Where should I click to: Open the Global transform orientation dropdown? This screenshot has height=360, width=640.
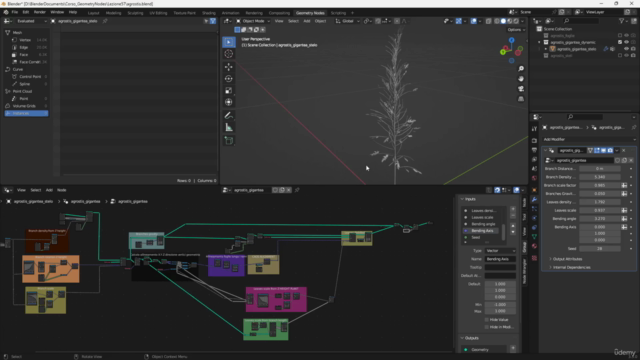[x=348, y=21]
